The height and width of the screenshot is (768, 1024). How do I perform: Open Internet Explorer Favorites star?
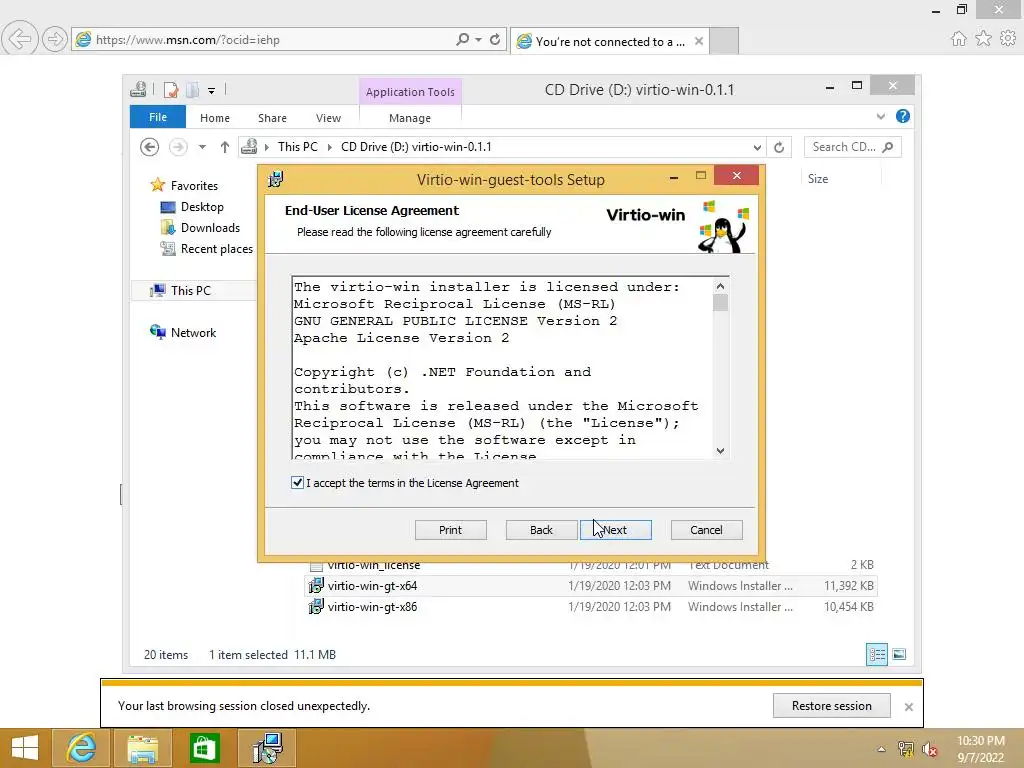click(983, 39)
